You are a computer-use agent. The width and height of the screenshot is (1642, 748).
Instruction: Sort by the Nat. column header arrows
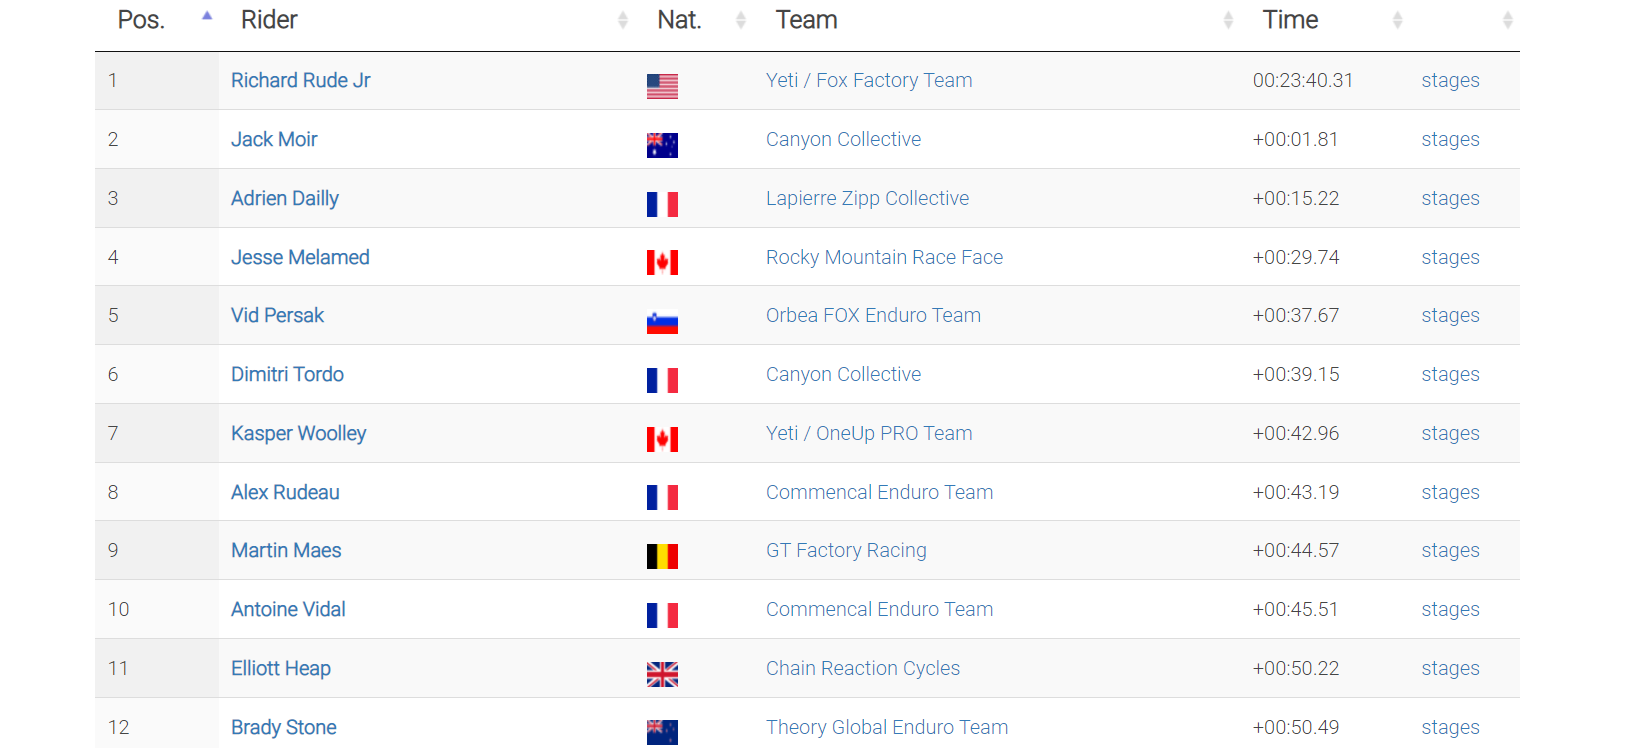tap(741, 20)
